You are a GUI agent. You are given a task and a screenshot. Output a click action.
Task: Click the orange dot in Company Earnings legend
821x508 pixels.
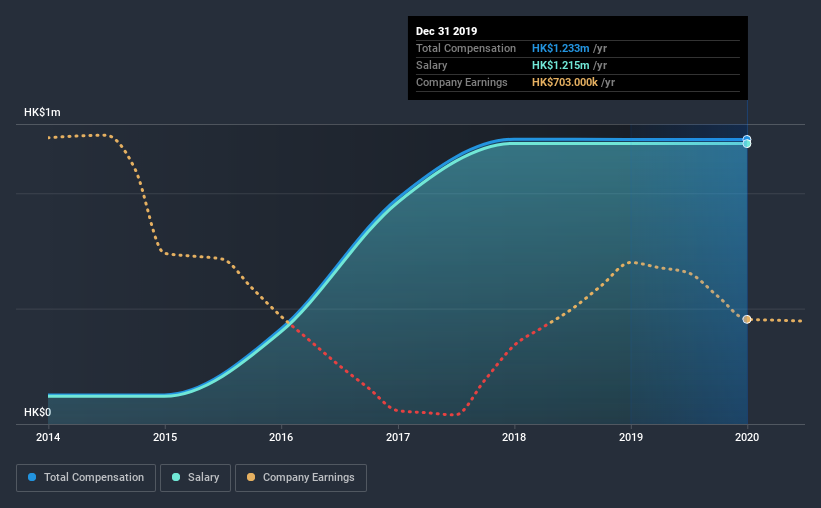point(251,477)
